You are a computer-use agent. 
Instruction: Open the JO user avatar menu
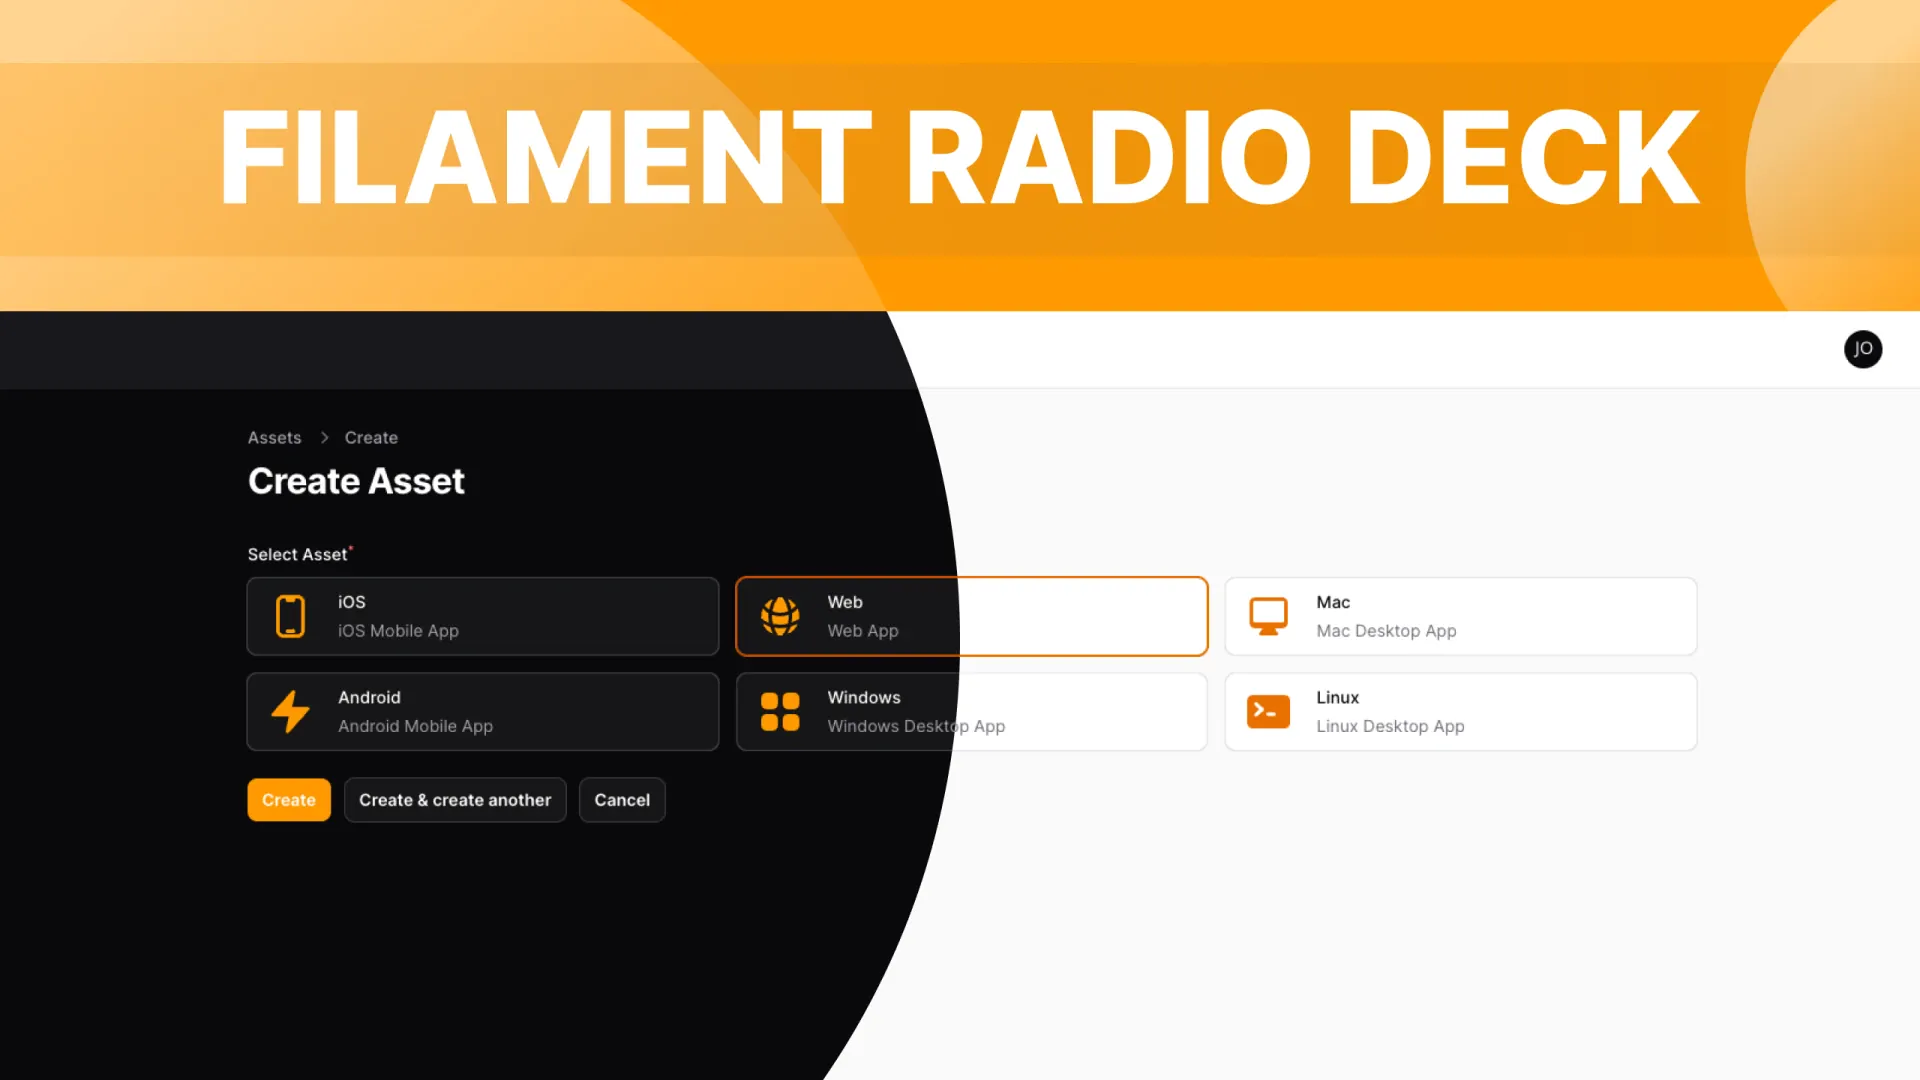tap(1863, 349)
